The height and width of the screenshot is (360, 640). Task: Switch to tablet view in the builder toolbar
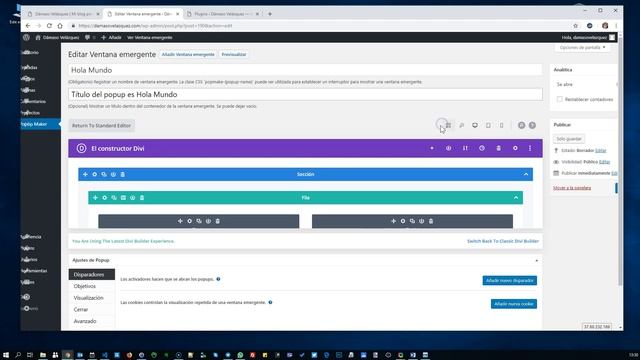point(488,125)
